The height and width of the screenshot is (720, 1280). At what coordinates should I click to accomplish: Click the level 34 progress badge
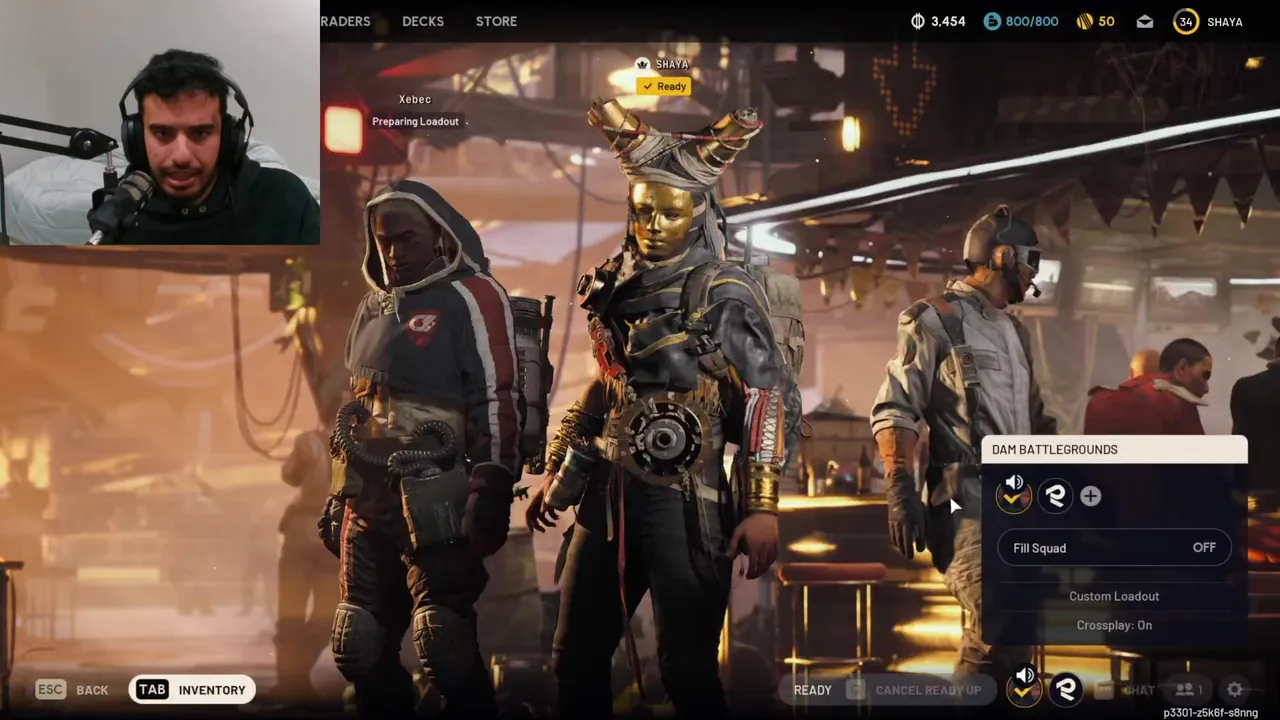1186,21
